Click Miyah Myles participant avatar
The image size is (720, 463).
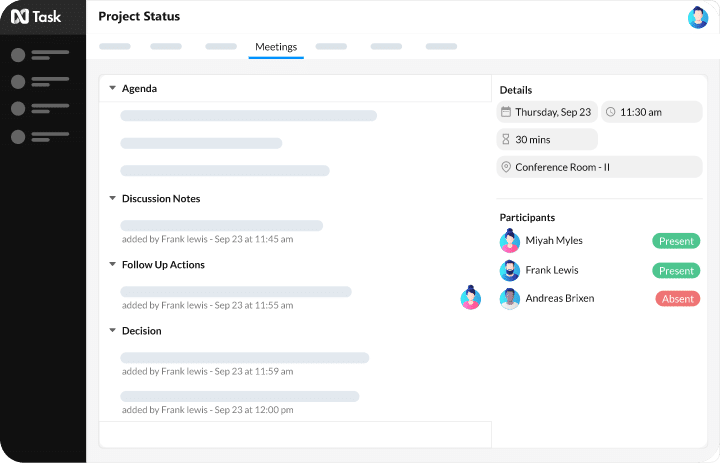(510, 241)
